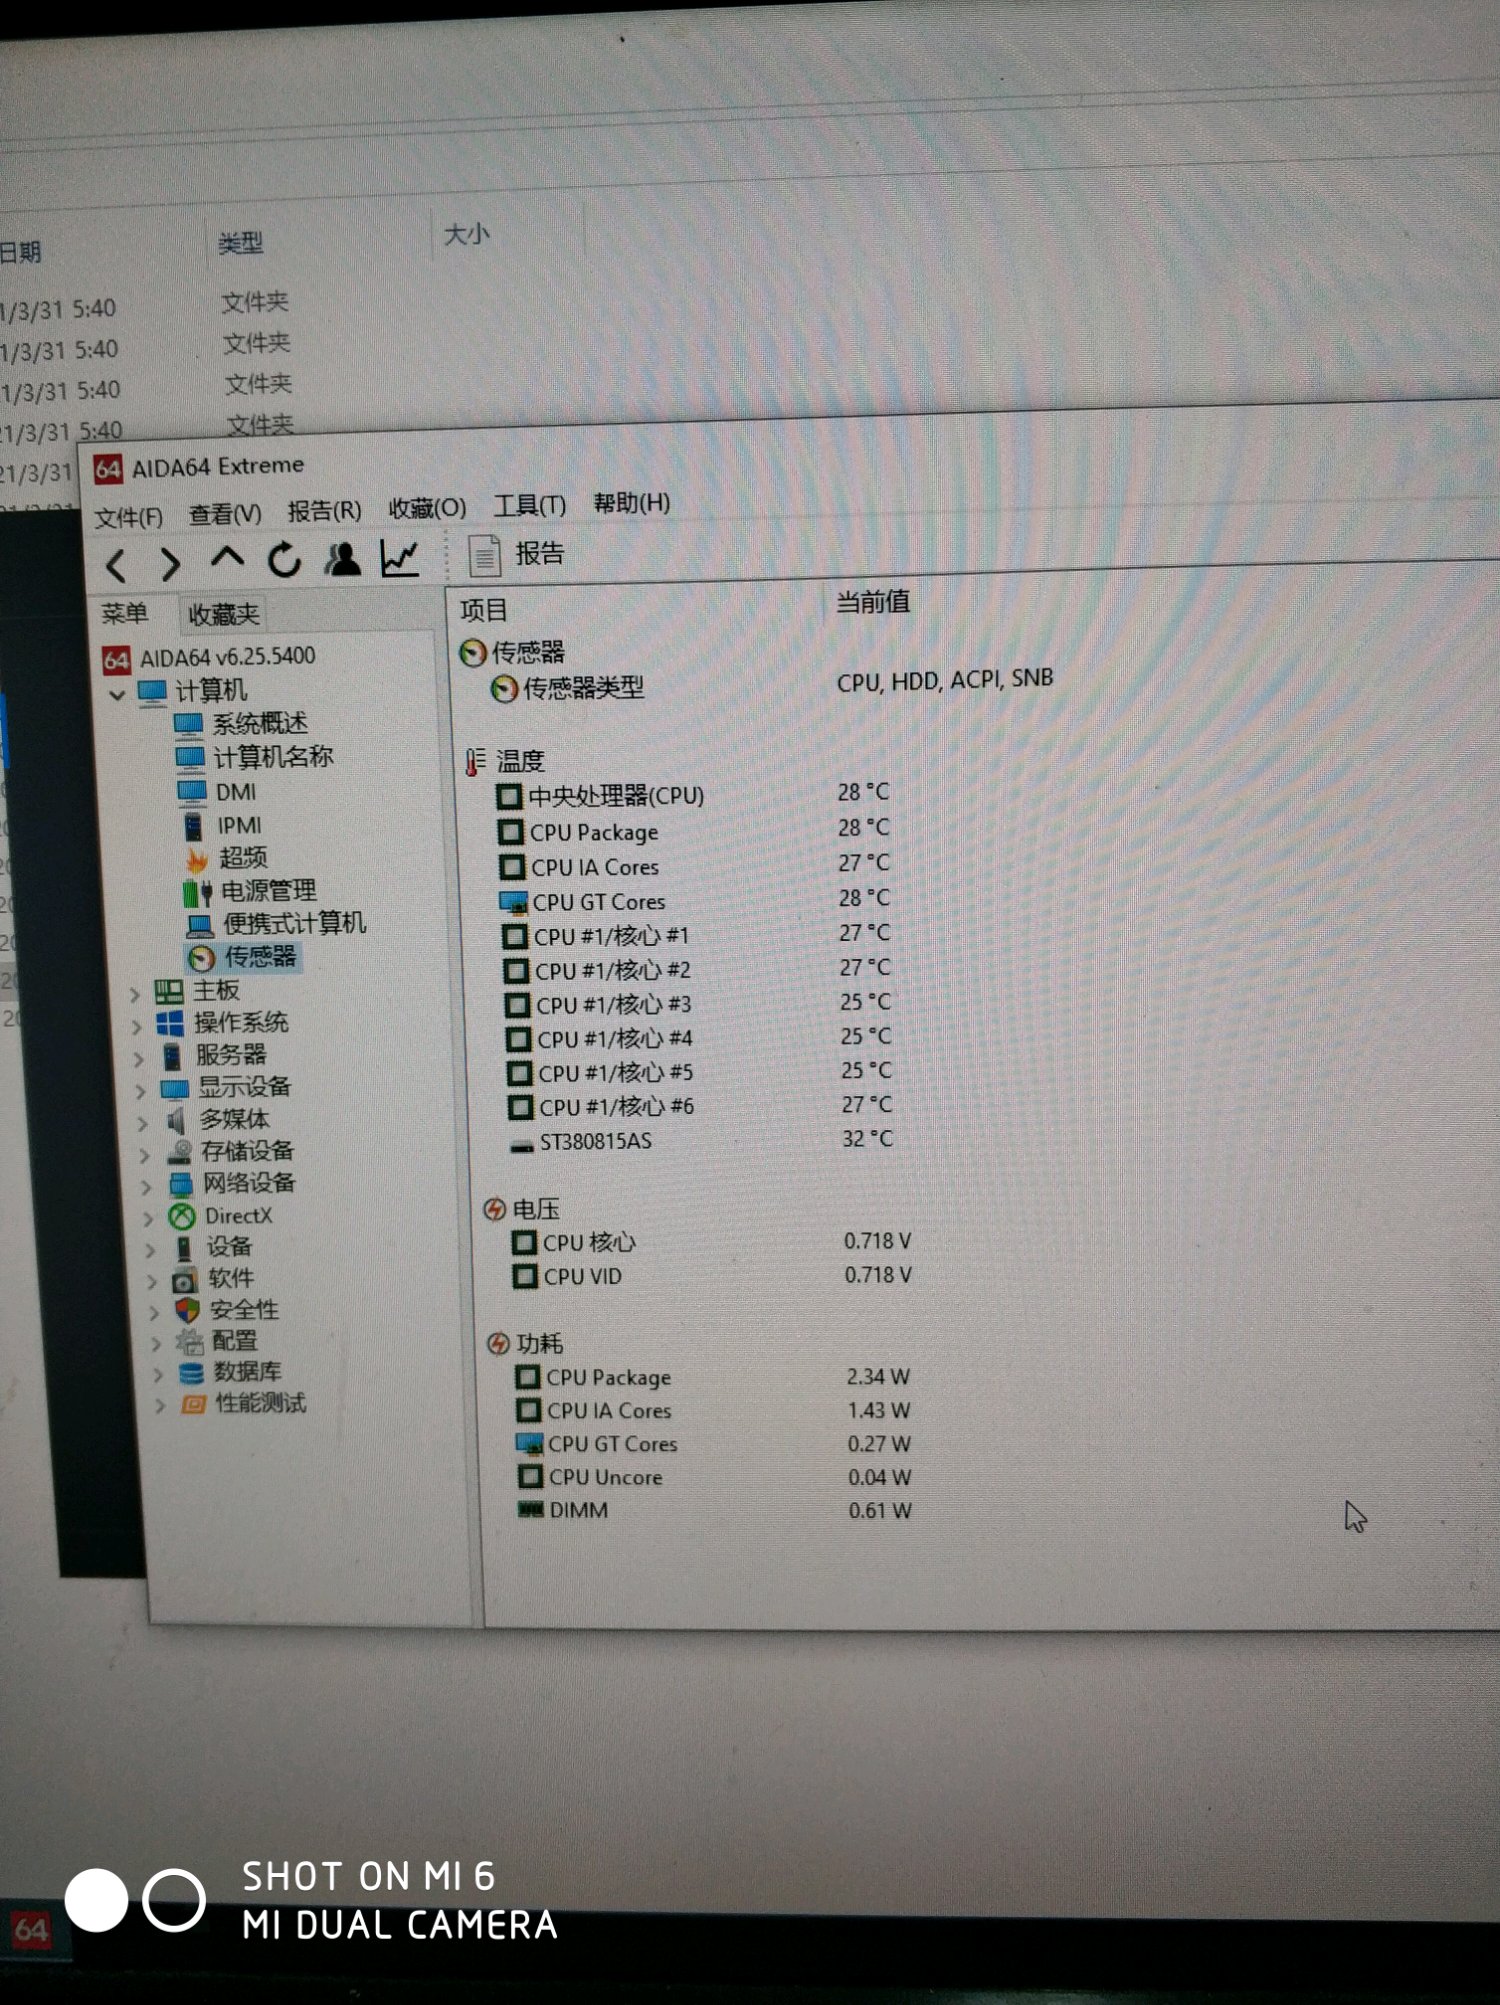Click the 当前值 column header

pos(873,602)
